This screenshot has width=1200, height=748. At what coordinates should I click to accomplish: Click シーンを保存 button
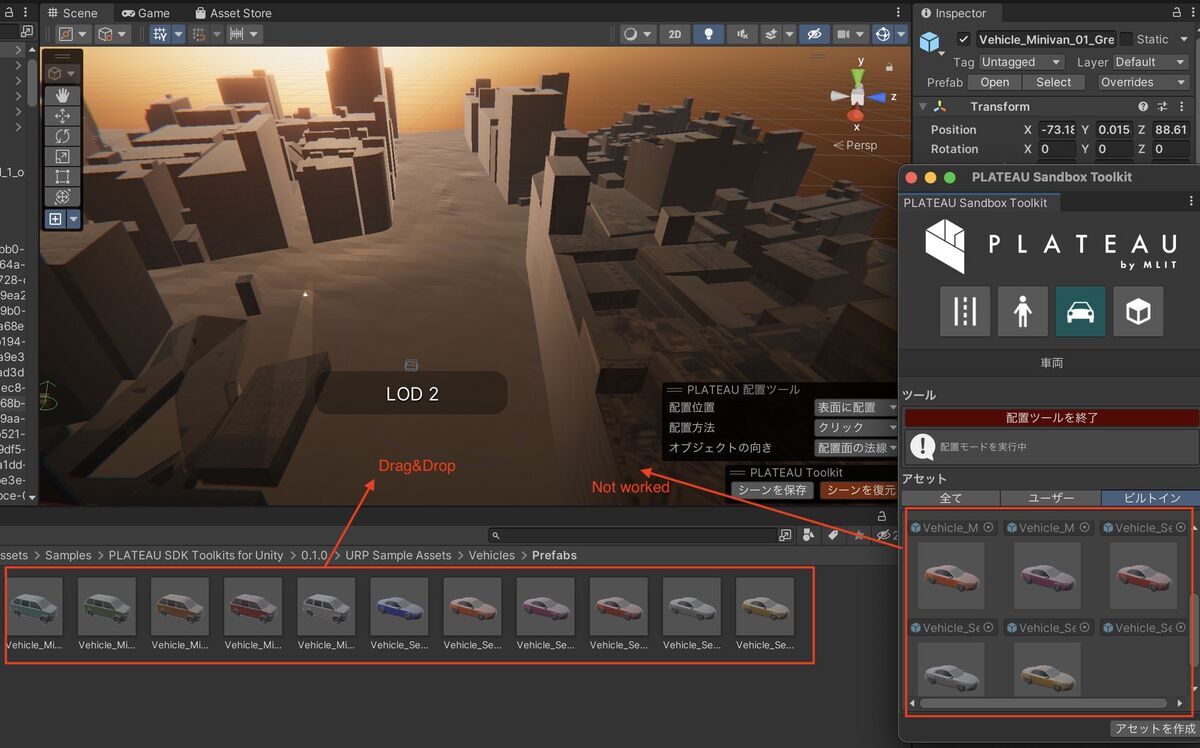772,490
